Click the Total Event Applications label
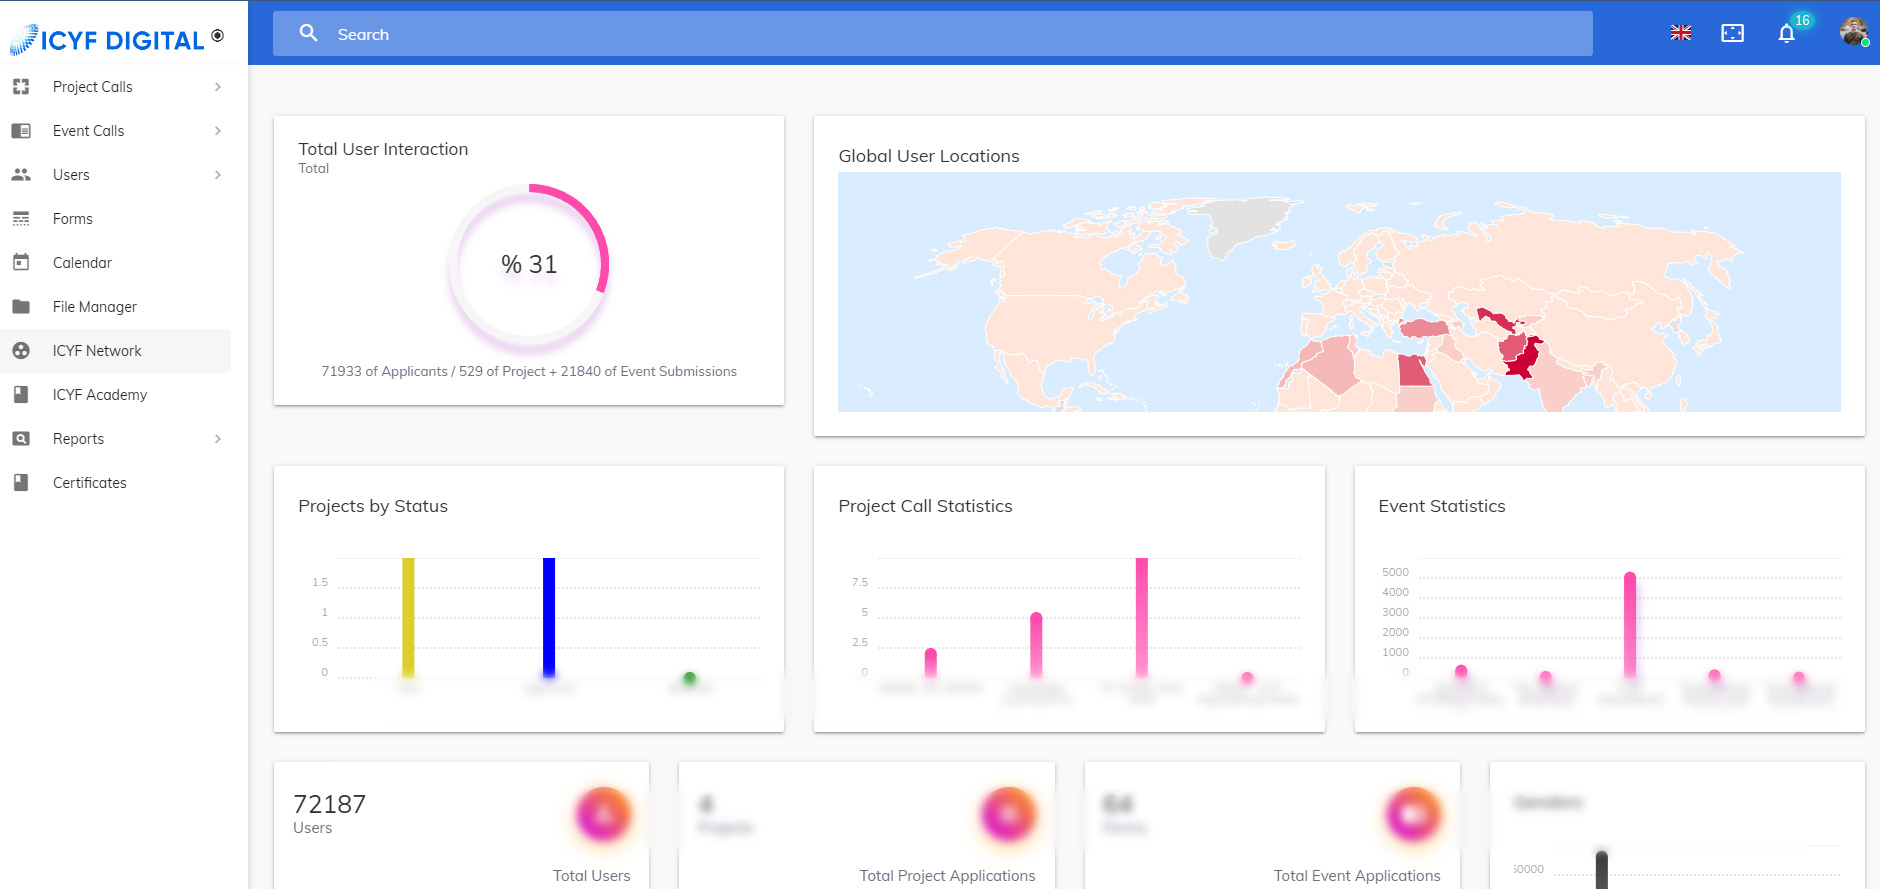This screenshot has width=1880, height=889. [1357, 876]
